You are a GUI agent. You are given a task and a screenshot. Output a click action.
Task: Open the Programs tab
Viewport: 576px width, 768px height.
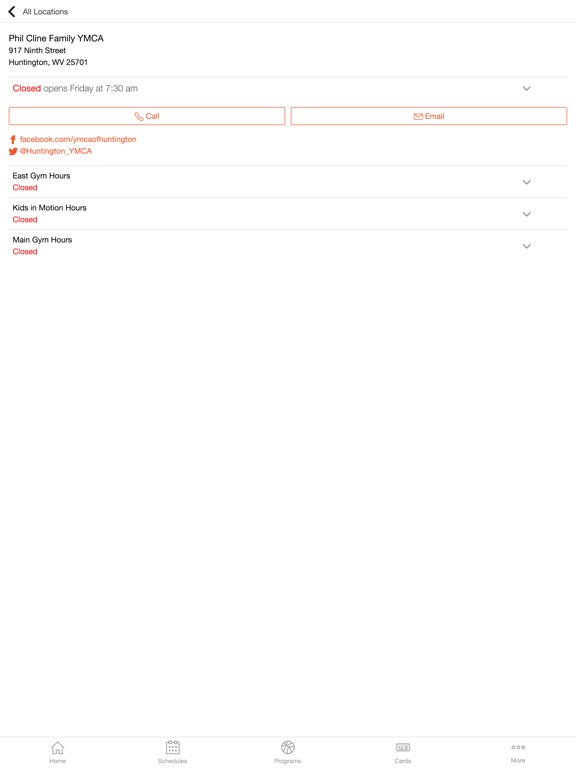(288, 752)
